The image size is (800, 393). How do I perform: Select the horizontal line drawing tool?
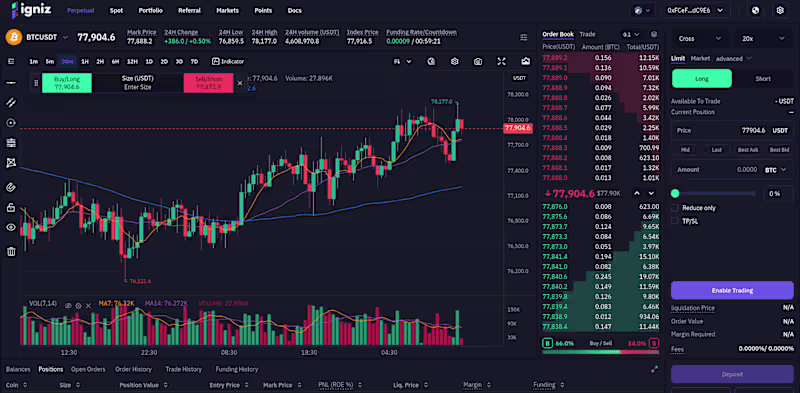(x=11, y=83)
